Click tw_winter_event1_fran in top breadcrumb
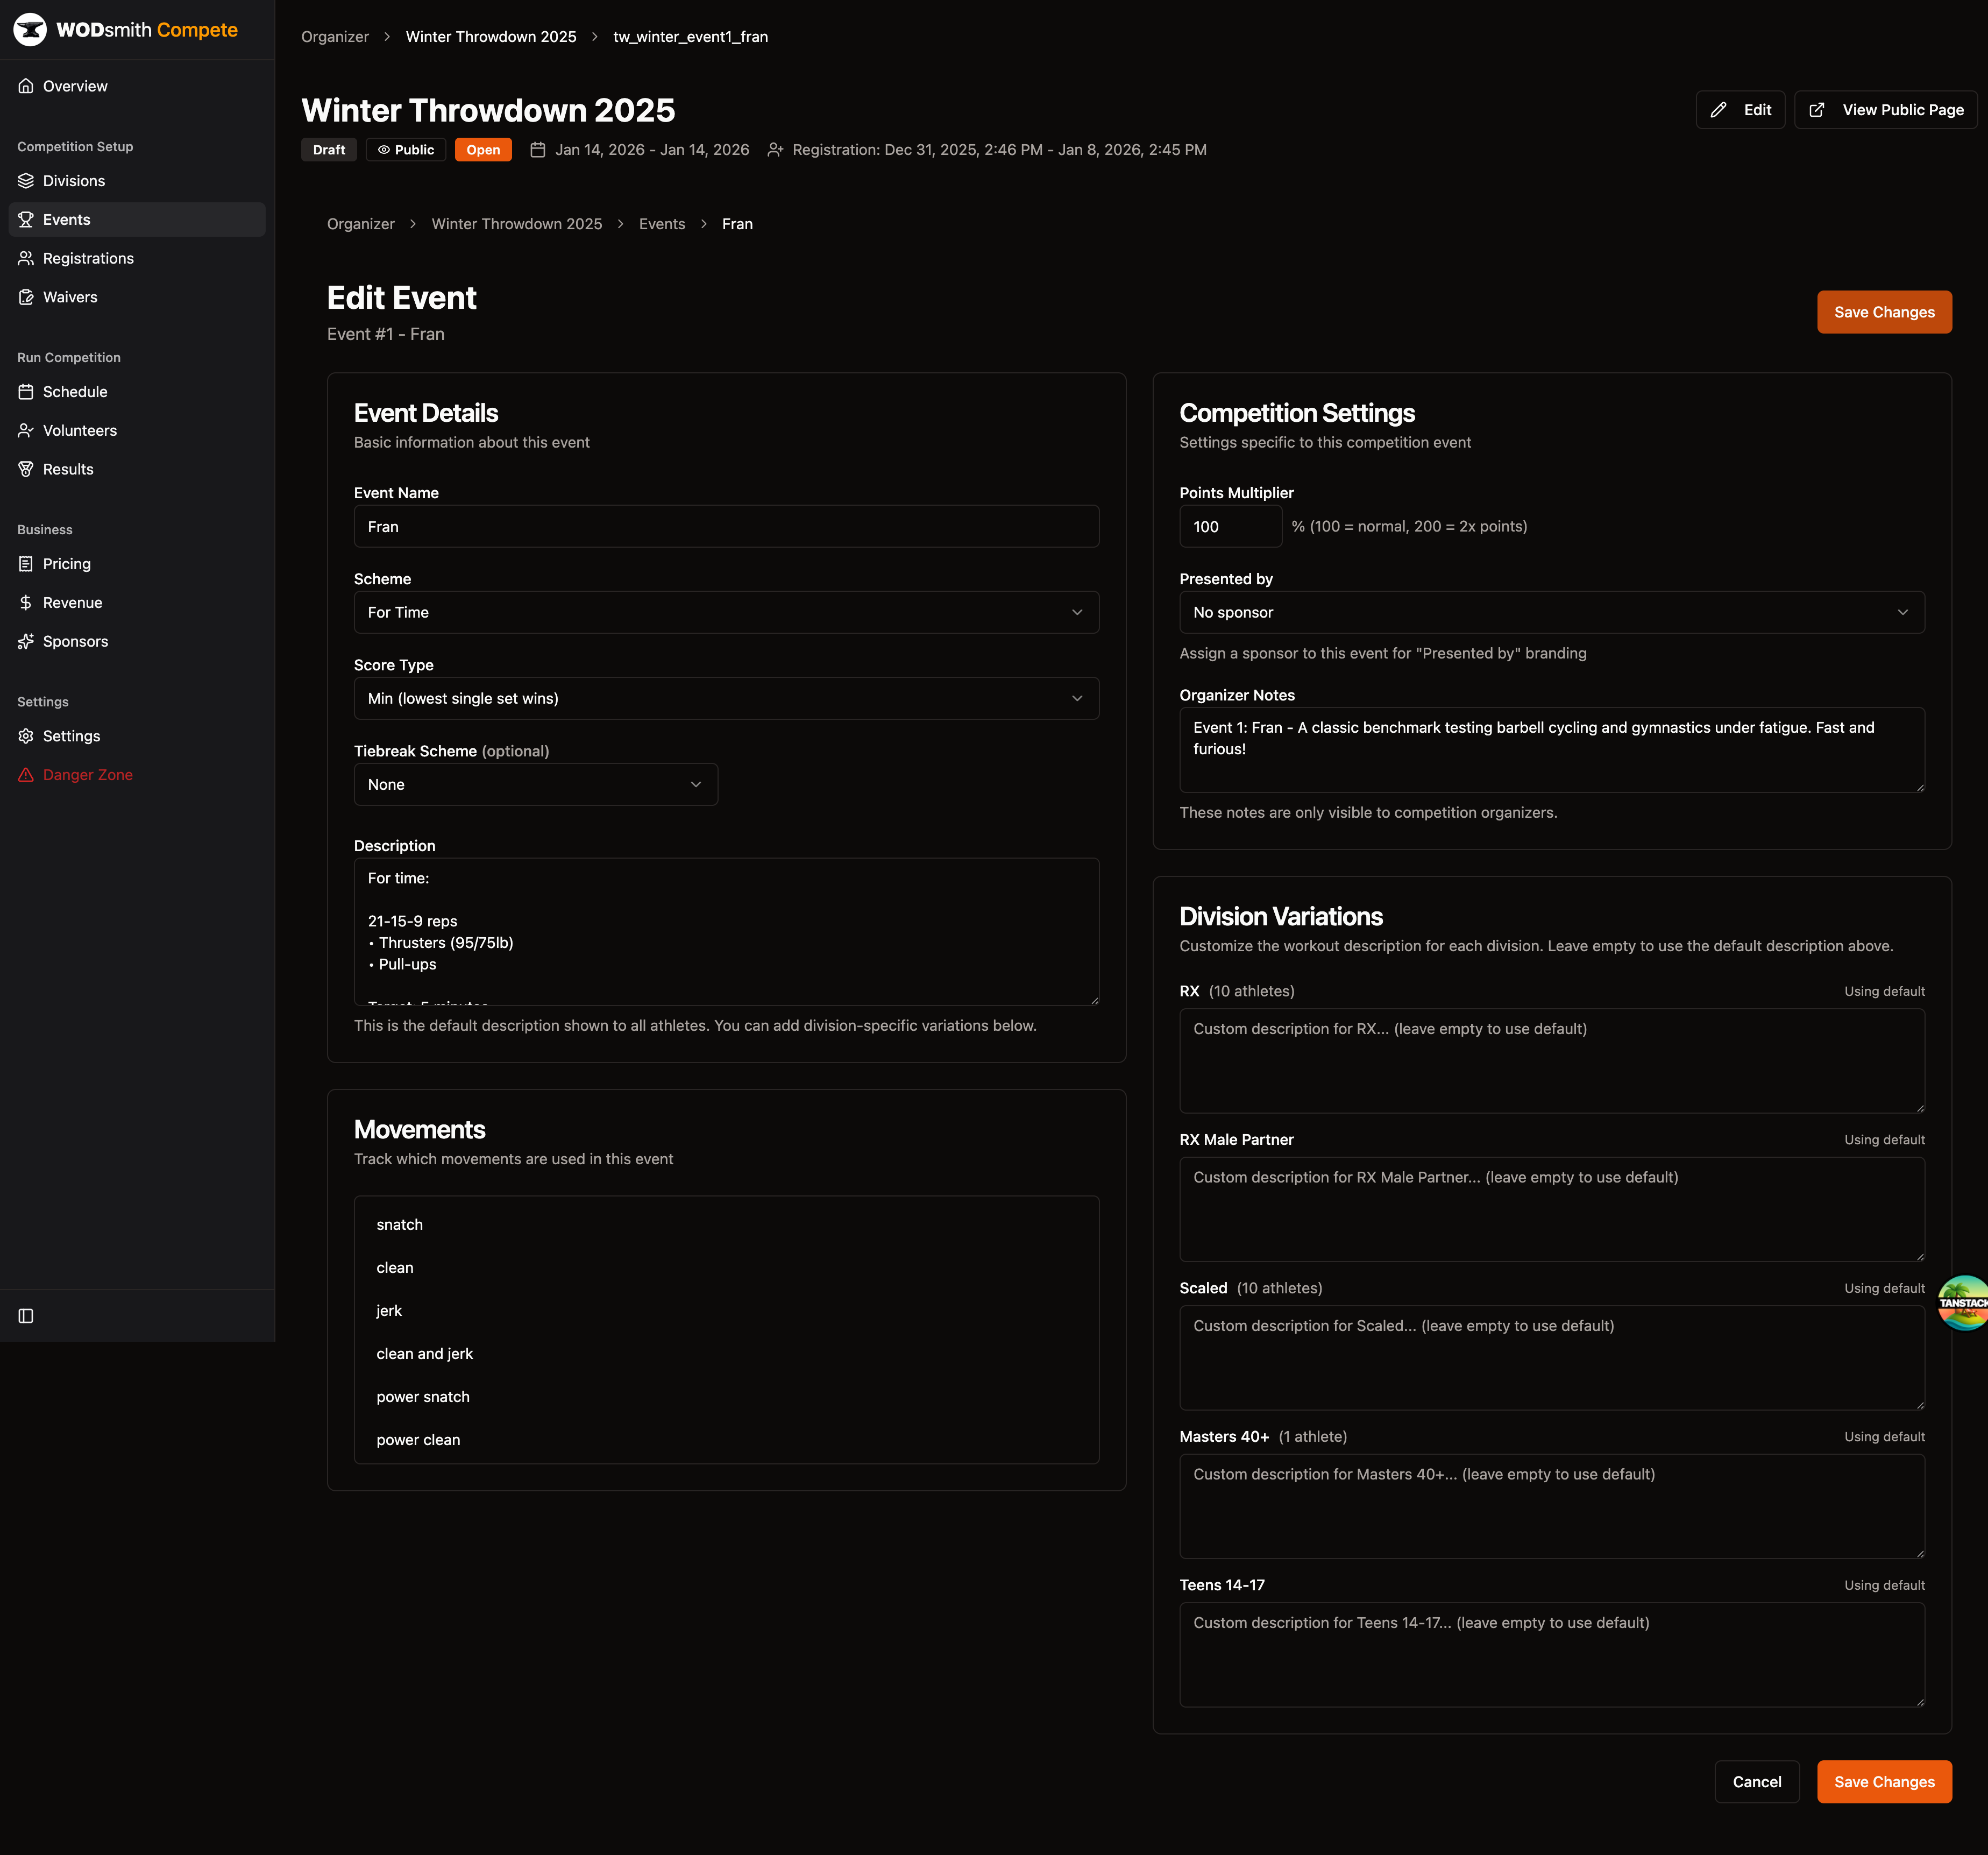Screen dimensions: 1988x1855 (x=691, y=37)
